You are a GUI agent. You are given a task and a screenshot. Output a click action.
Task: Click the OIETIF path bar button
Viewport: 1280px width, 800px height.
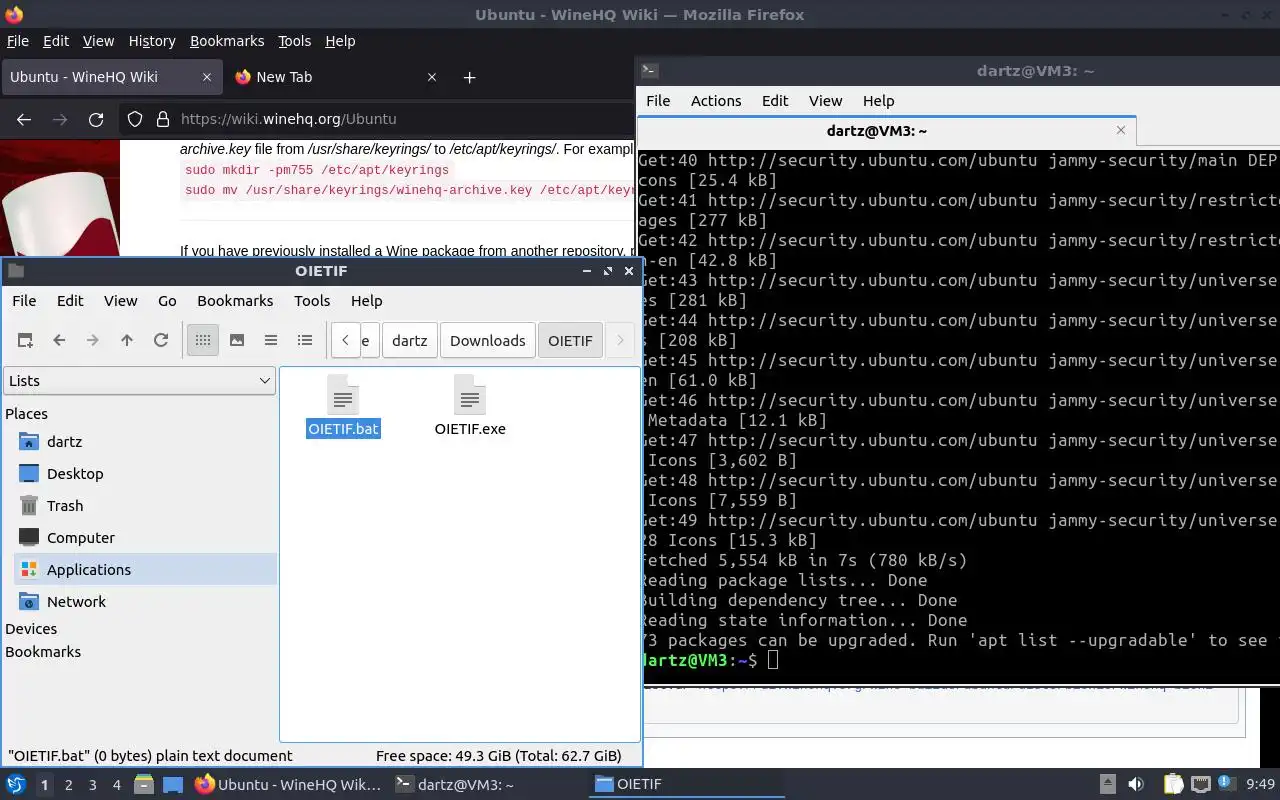click(570, 340)
